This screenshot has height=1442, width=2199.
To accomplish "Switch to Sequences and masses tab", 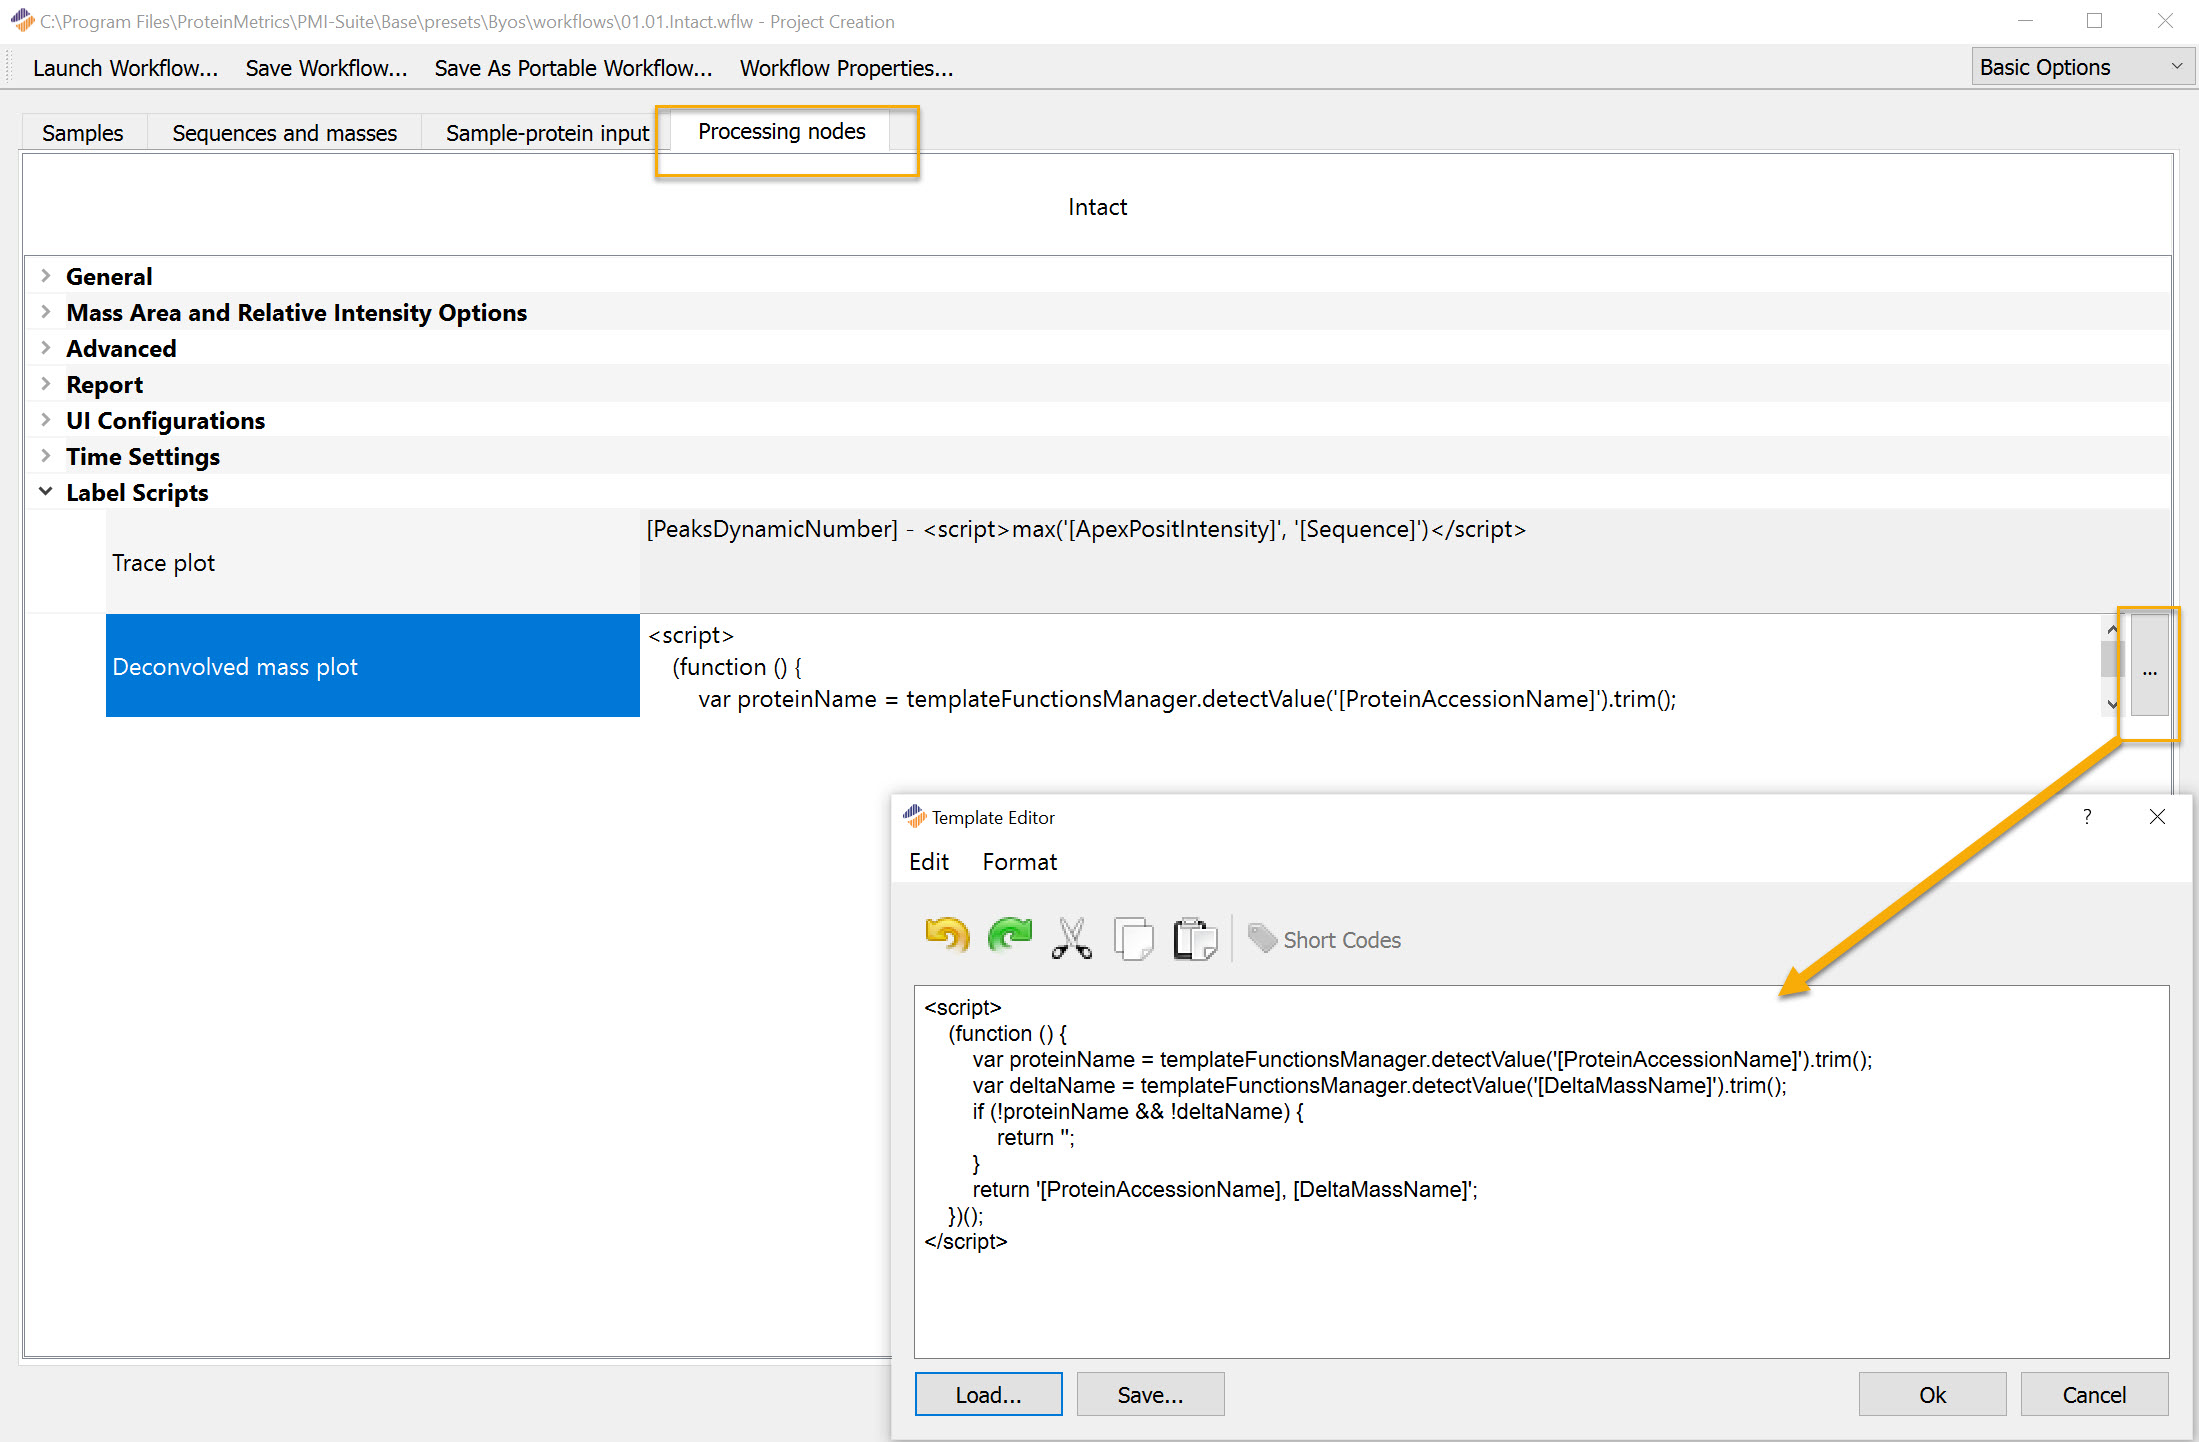I will [285, 133].
